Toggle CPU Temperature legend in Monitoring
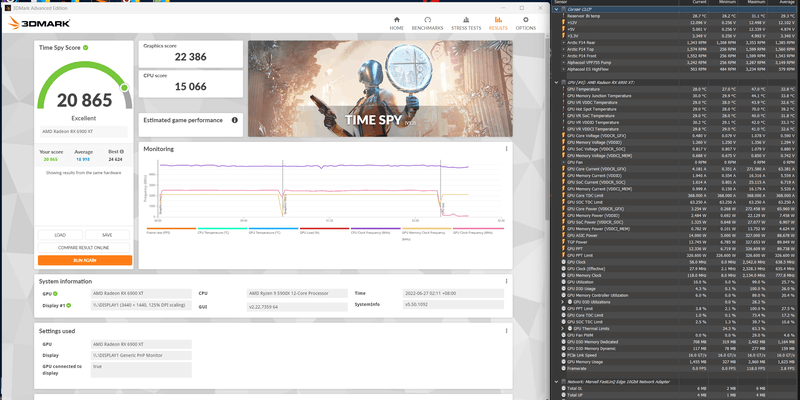 pyautogui.click(x=222, y=231)
